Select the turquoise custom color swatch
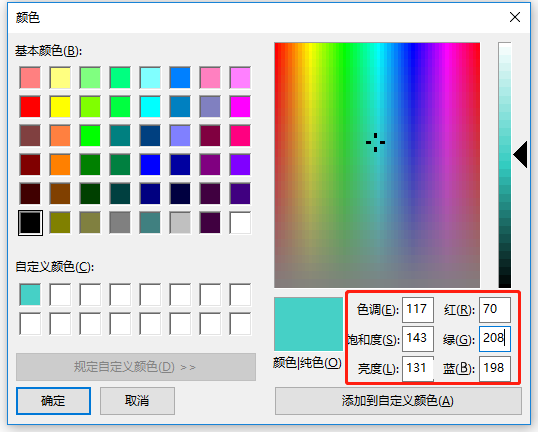This screenshot has height=432, width=538. pos(30,294)
